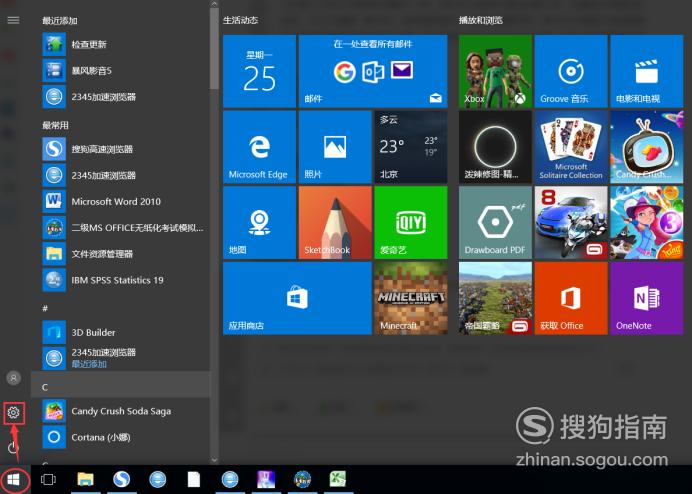Open the Photos tile (照片)

tap(335, 147)
